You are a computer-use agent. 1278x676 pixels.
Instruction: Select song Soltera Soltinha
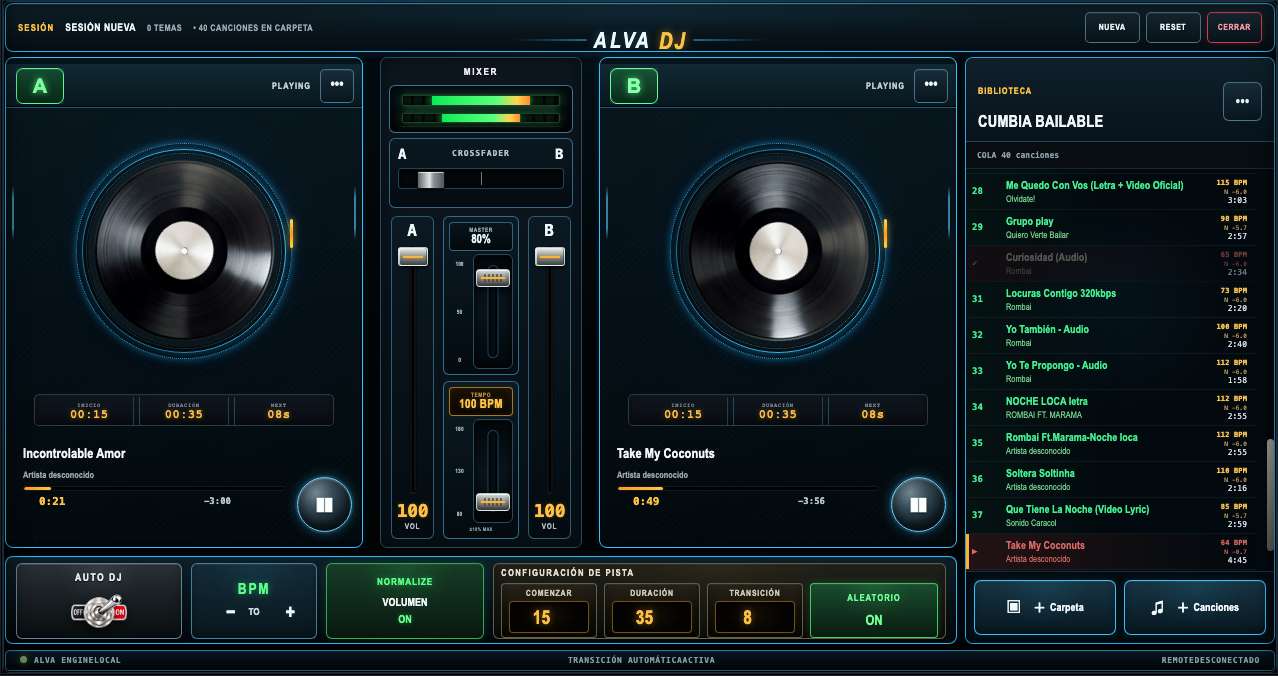1110,480
